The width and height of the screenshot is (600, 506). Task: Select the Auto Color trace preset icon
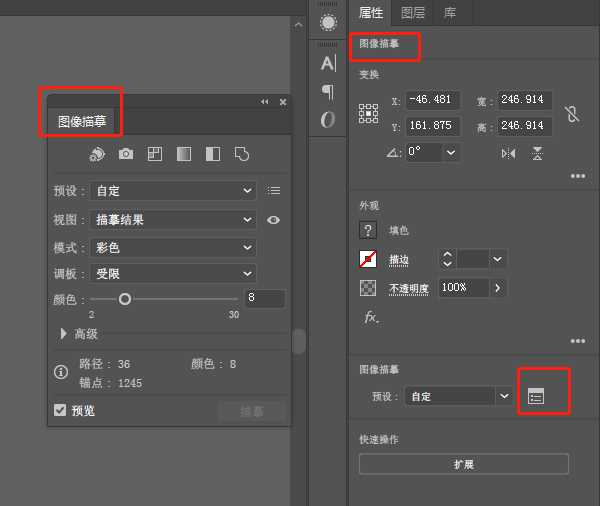[97, 154]
